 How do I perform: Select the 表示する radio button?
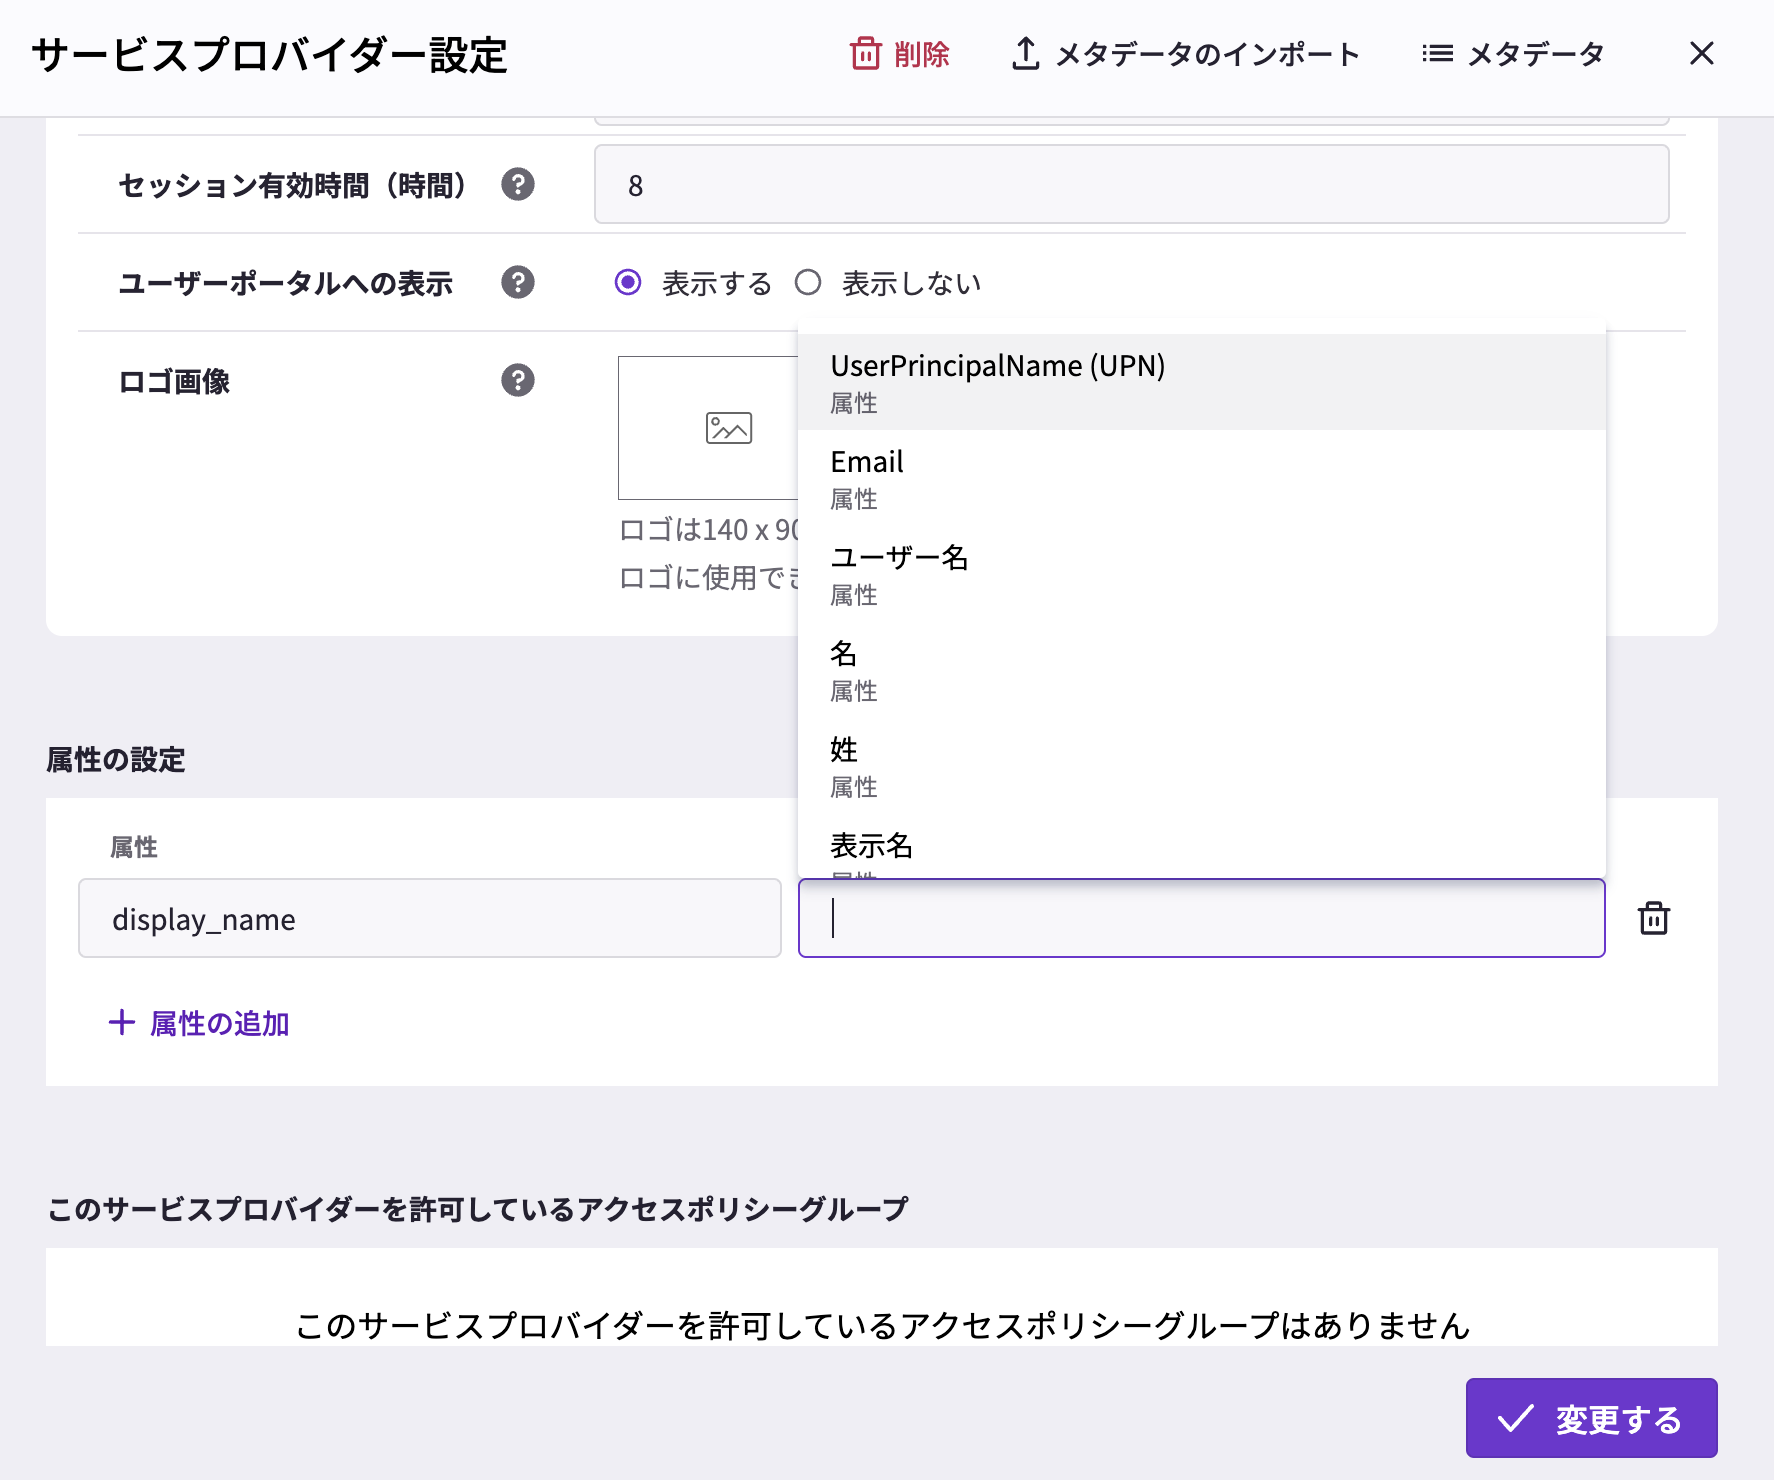pos(628,283)
